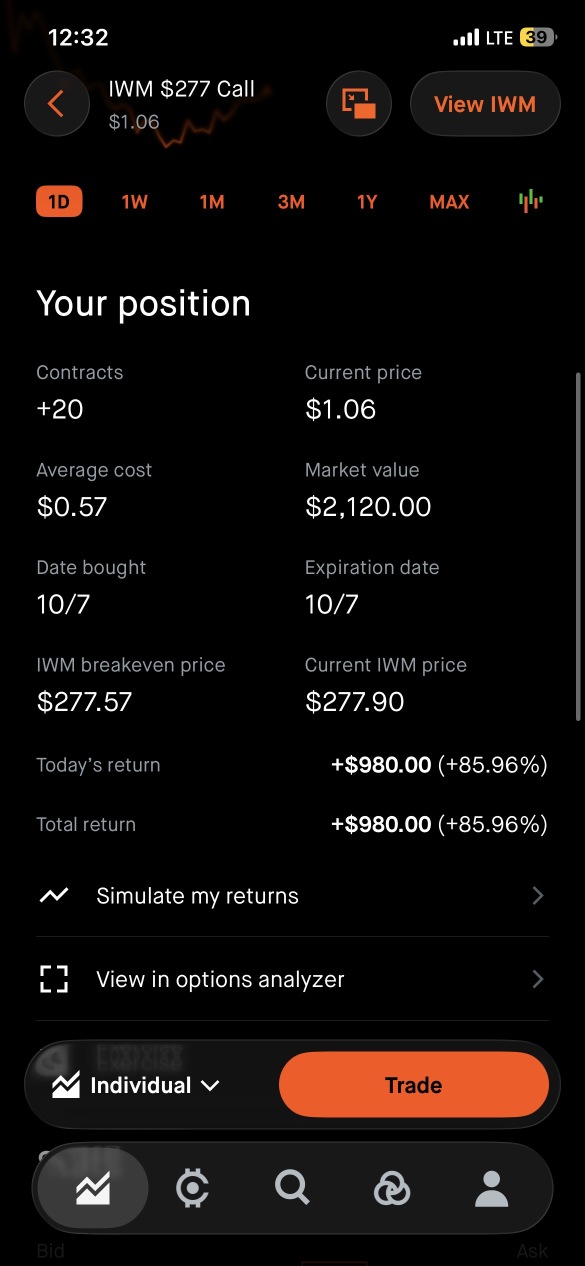This screenshot has width=585, height=1266.
Task: Tap the View IWM button
Action: [485, 104]
